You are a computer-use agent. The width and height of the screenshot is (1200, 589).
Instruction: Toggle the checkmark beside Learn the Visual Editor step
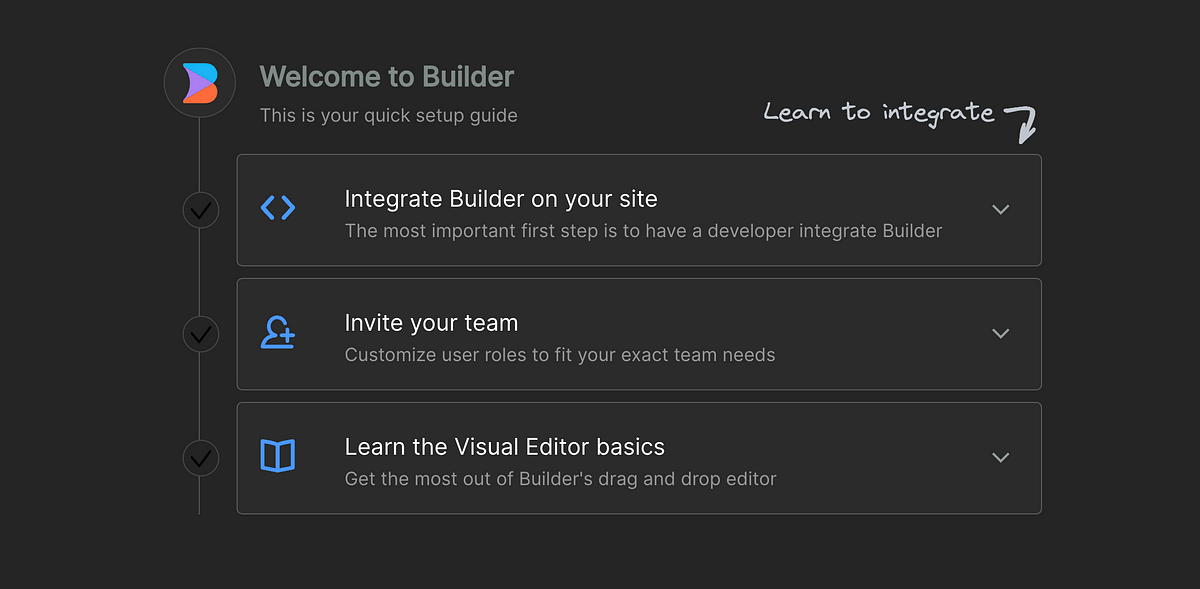click(201, 458)
